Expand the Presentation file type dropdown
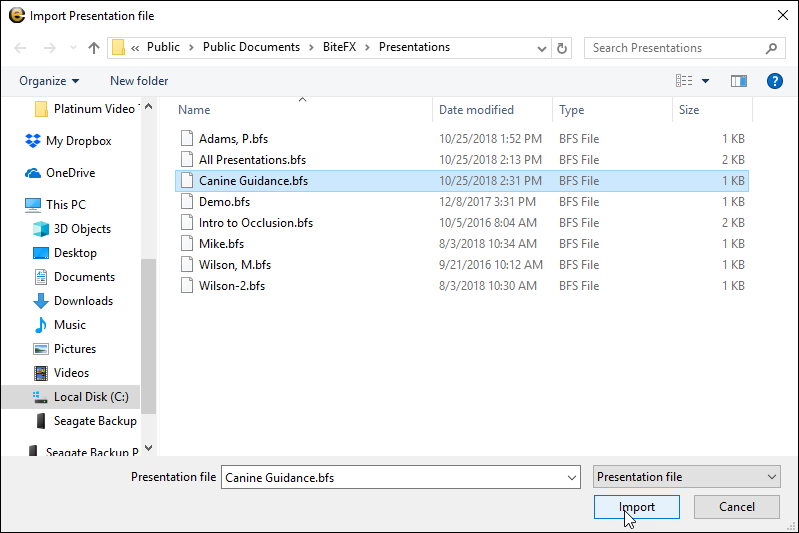 point(686,478)
